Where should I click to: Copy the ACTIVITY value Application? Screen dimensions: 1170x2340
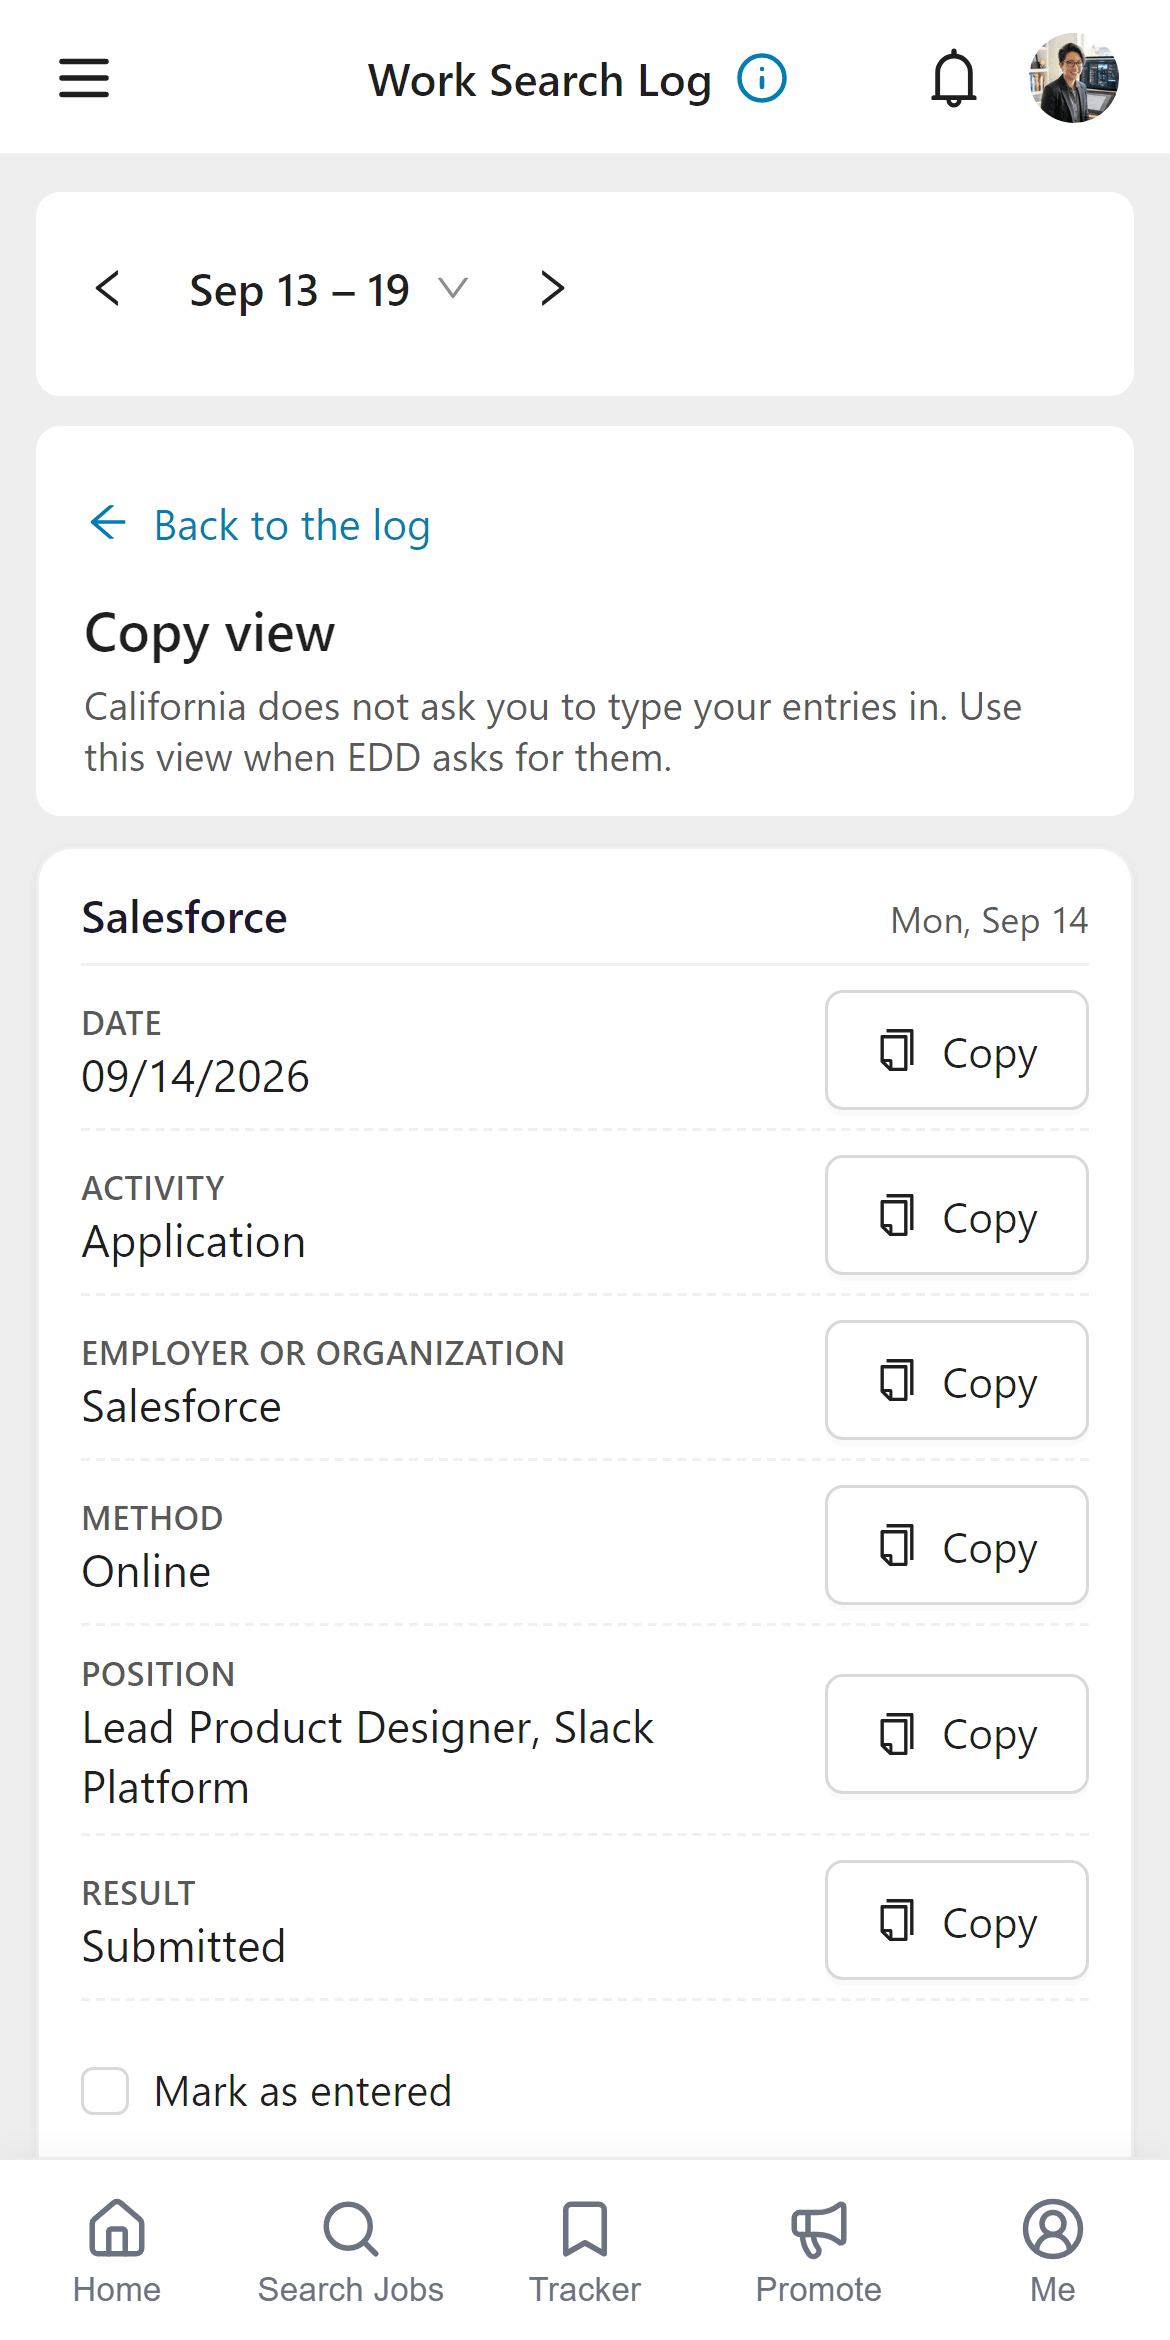[x=957, y=1215]
